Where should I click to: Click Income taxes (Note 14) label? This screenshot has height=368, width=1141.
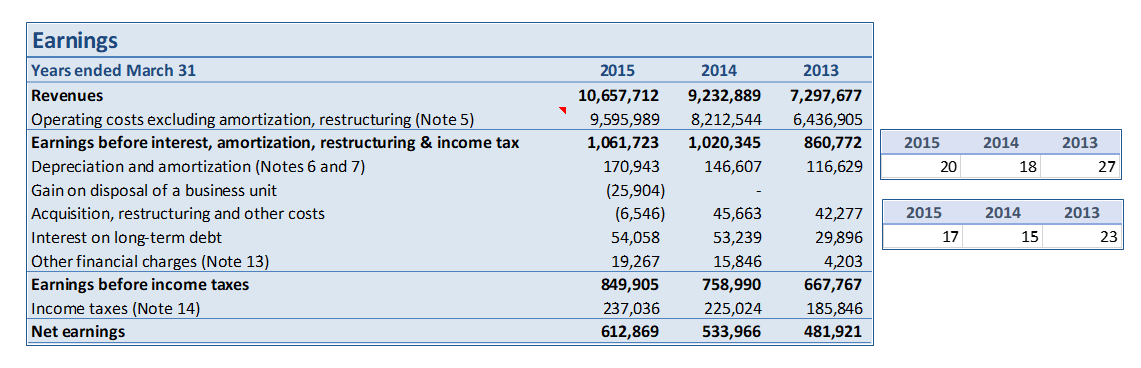(115, 308)
